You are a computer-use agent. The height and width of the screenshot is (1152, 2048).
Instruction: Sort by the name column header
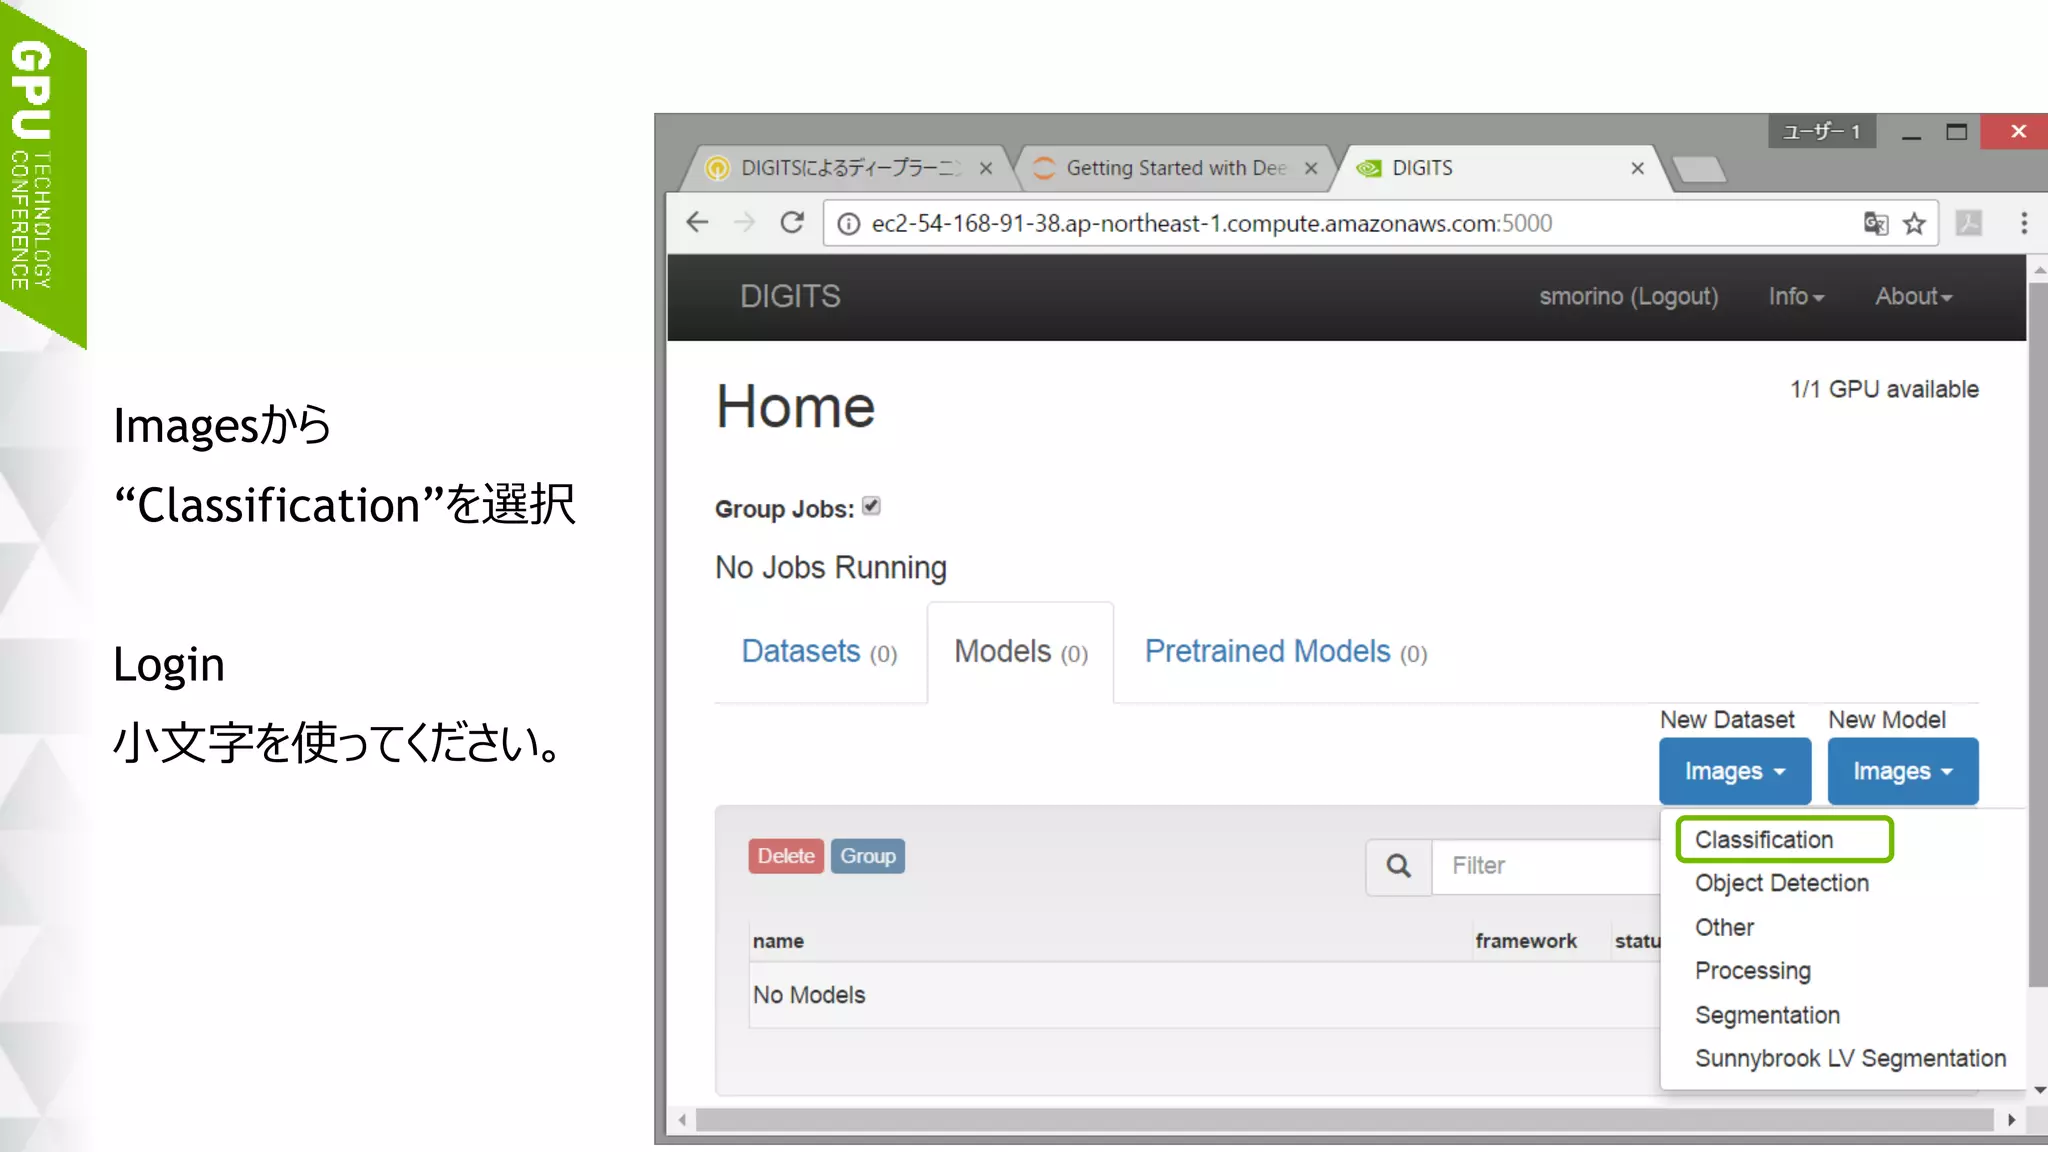click(x=778, y=941)
